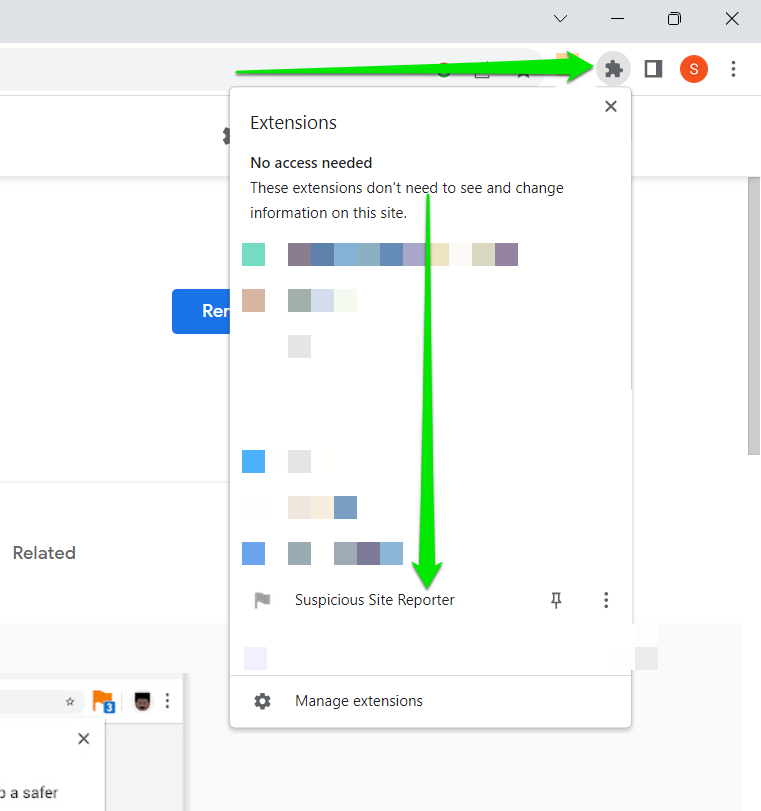This screenshot has width=761, height=811.
Task: Click the orange flag icon with badge 3
Action: pos(103,701)
